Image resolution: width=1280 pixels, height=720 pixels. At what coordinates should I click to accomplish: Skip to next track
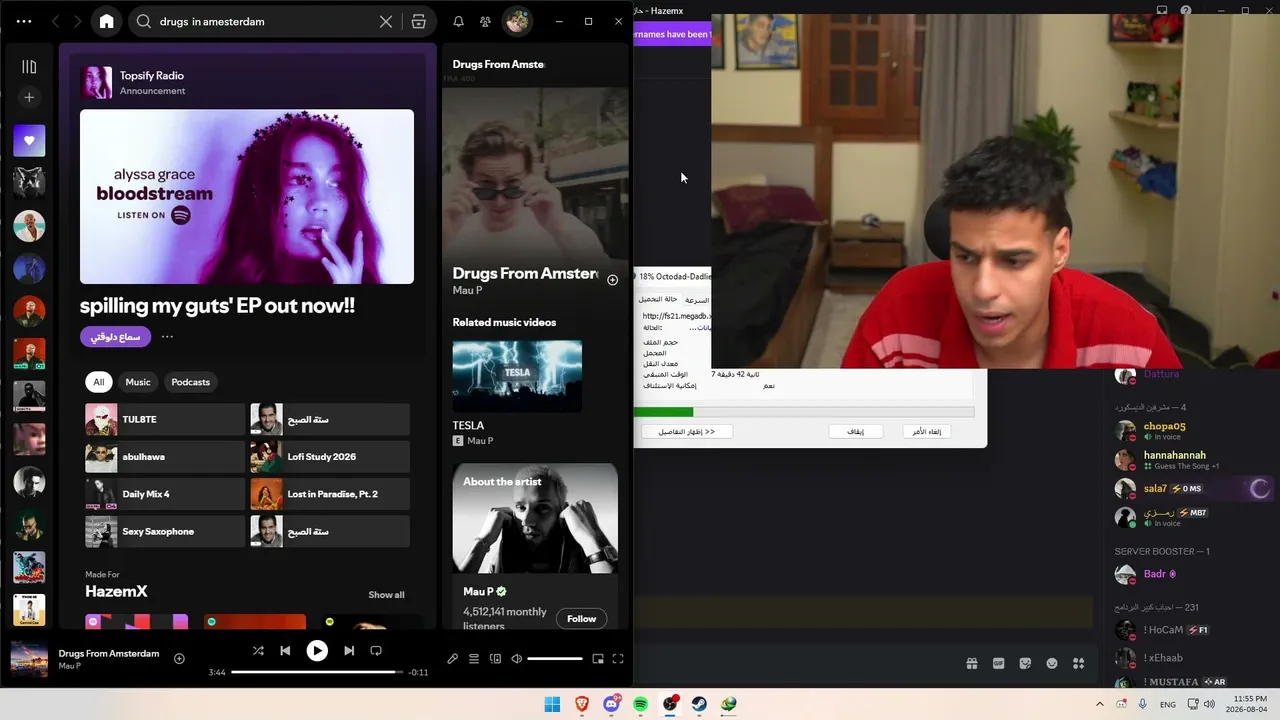349,651
